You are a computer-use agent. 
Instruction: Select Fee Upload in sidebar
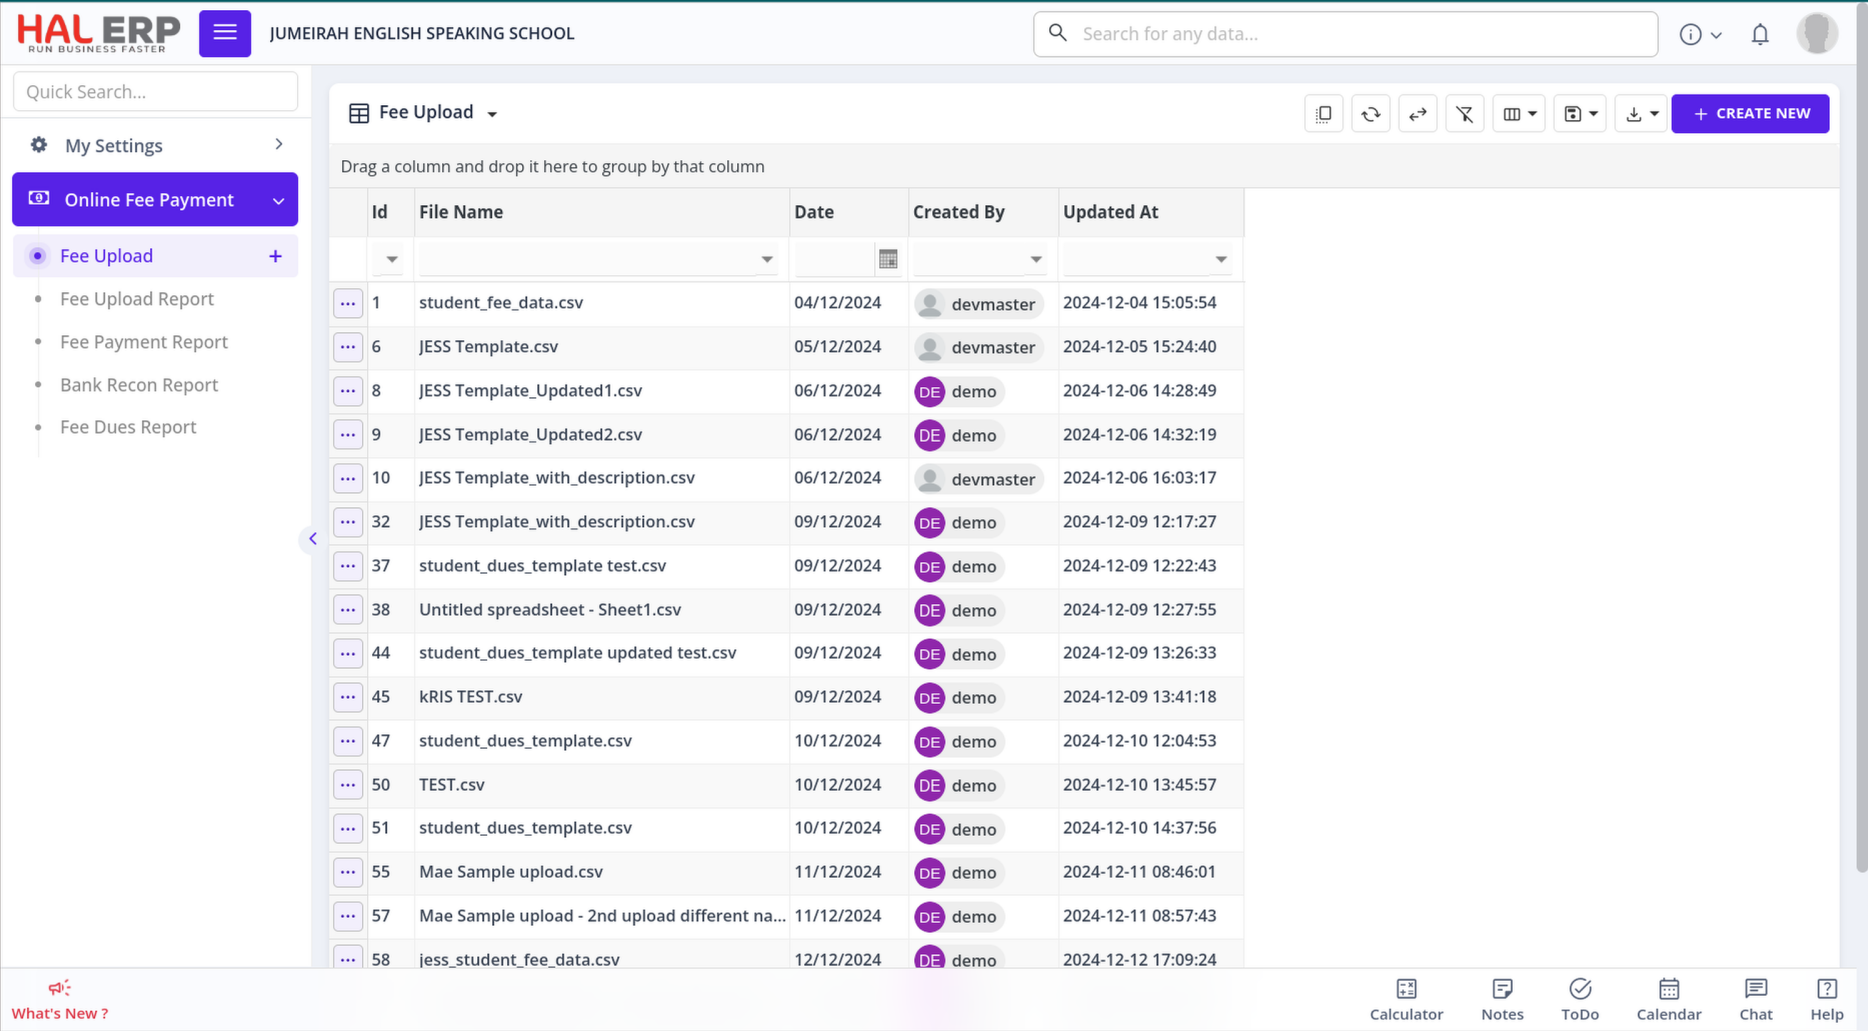point(106,256)
